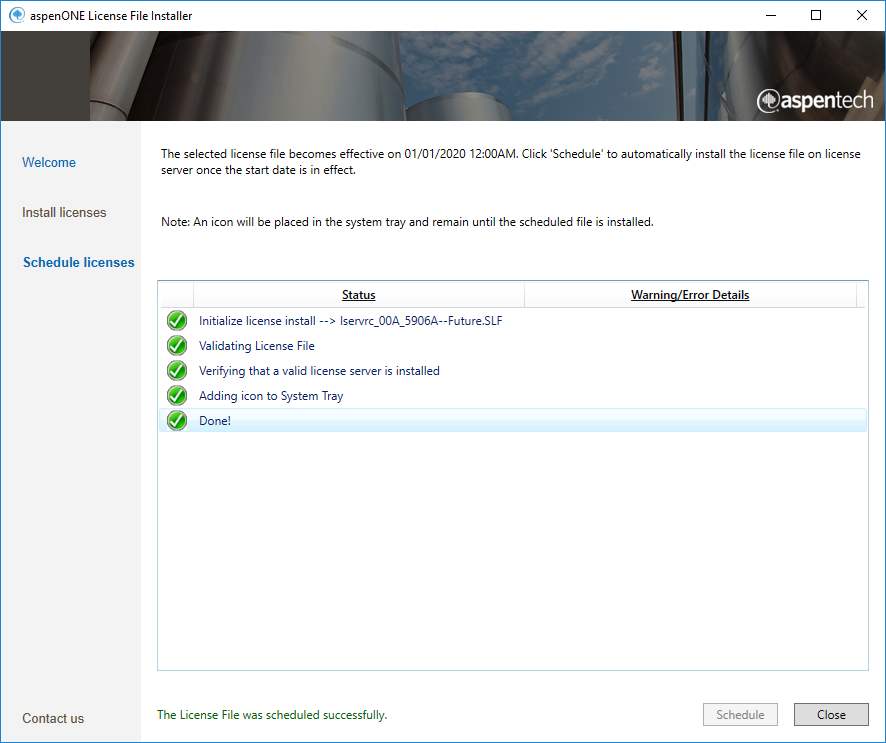Click the aspenONE app icon in title bar

(16, 16)
